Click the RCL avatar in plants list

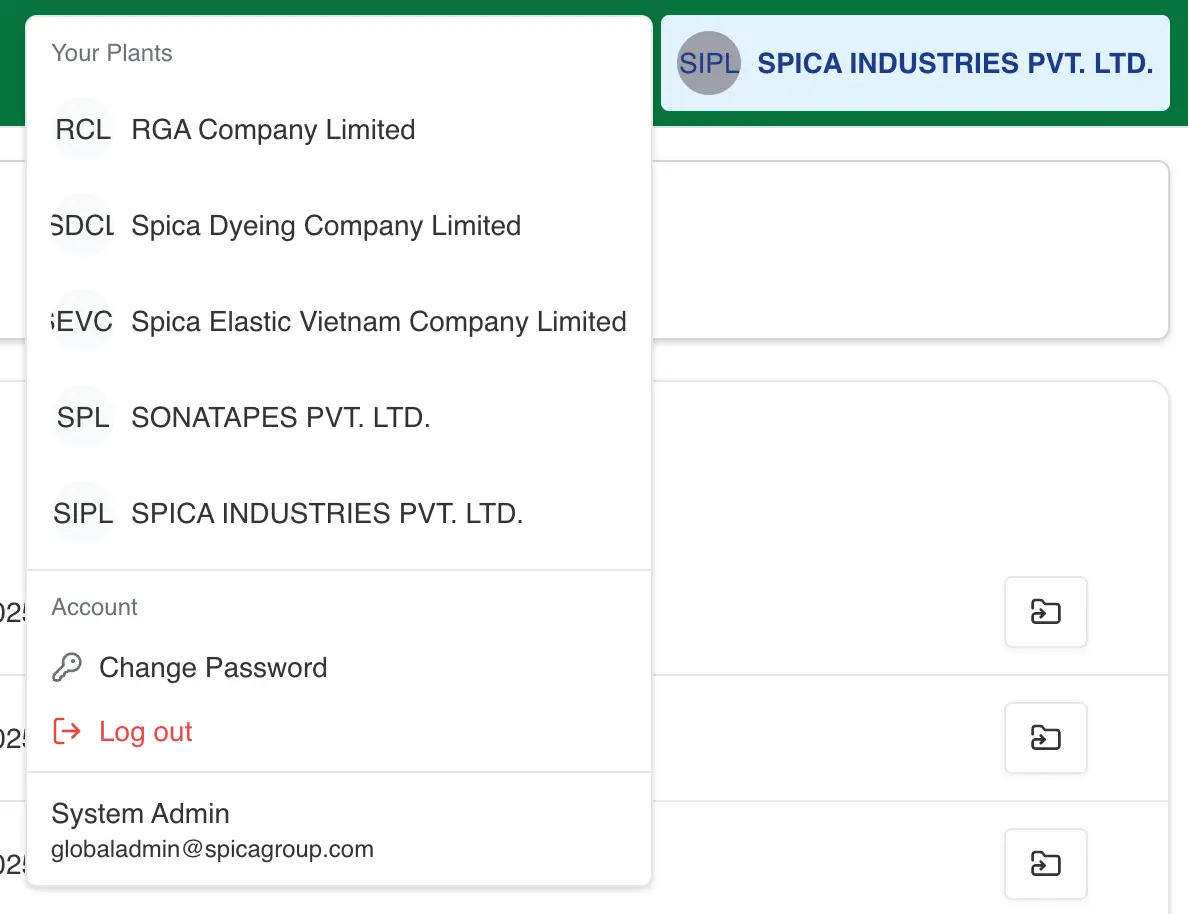83,130
